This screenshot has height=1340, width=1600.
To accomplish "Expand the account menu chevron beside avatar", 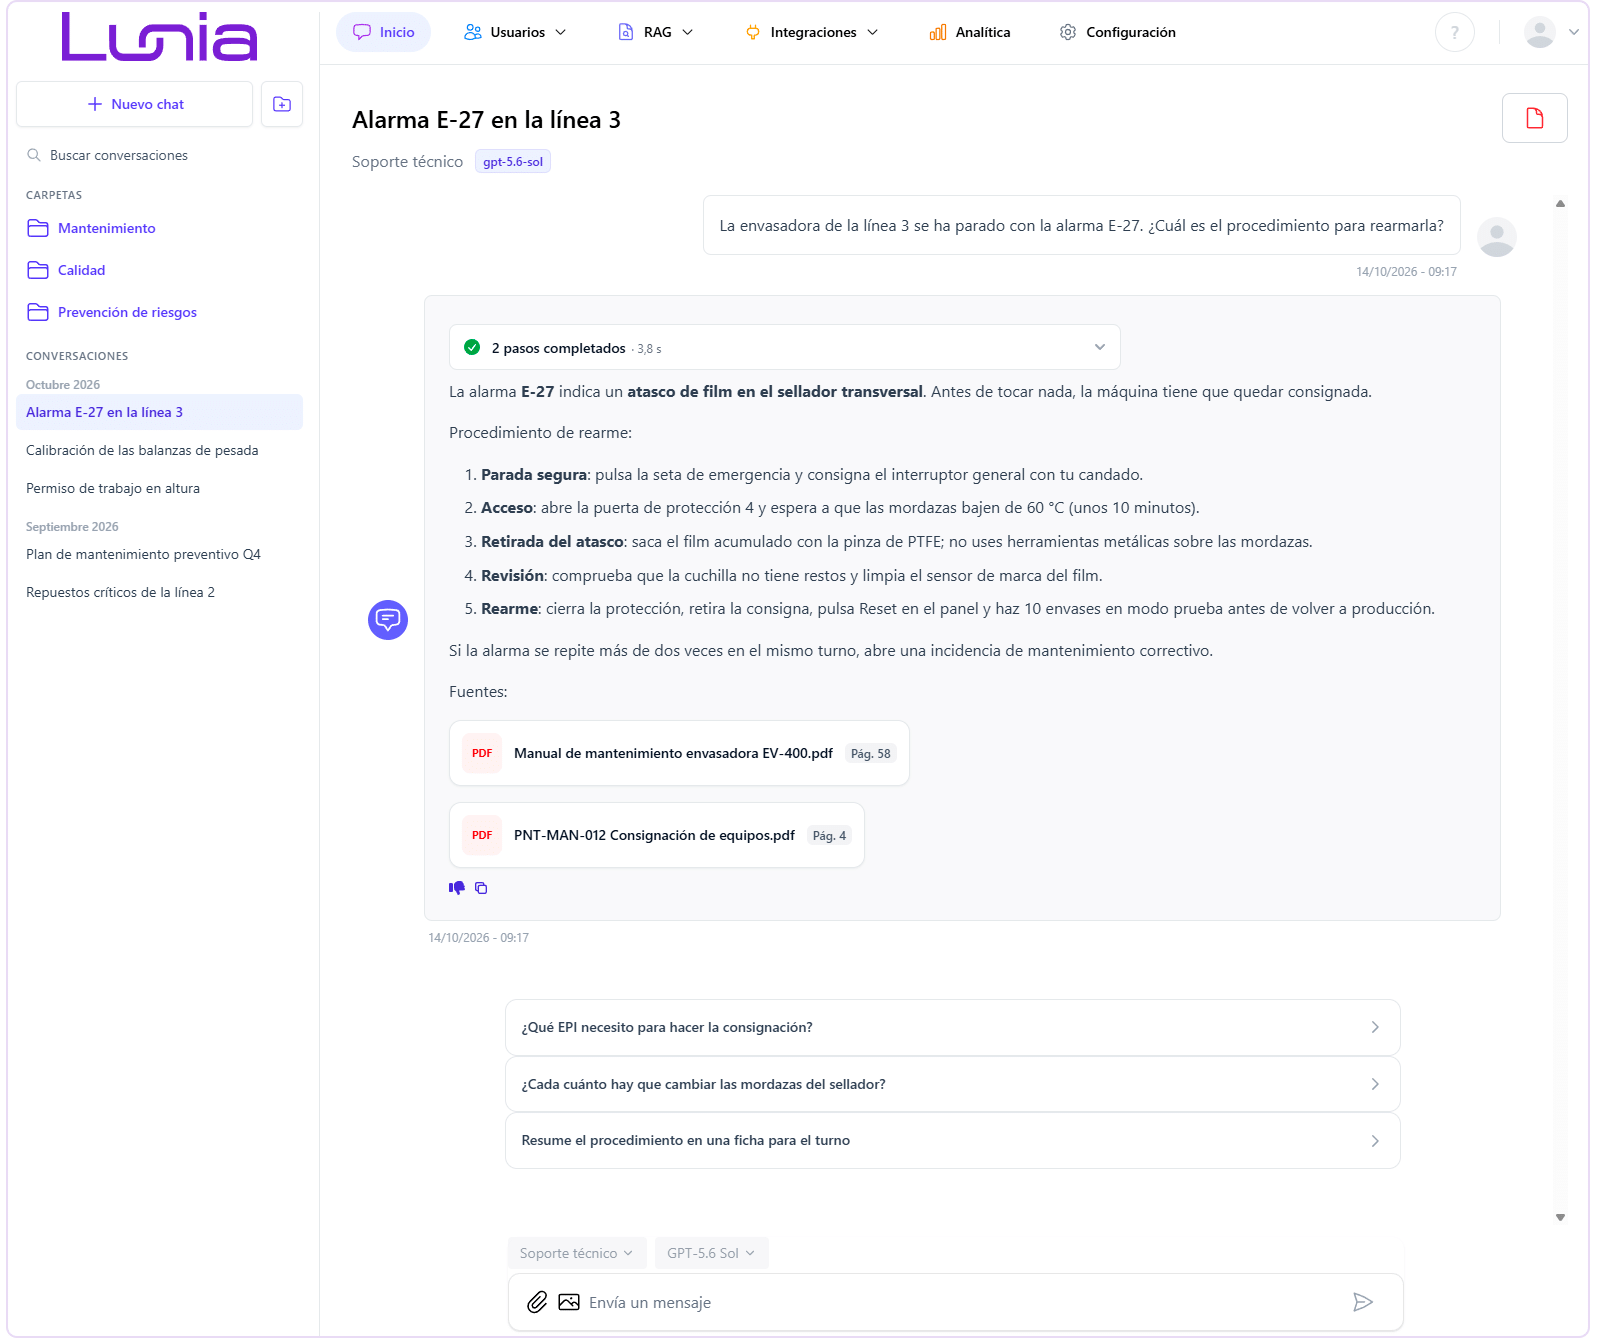I will 1574,32.
